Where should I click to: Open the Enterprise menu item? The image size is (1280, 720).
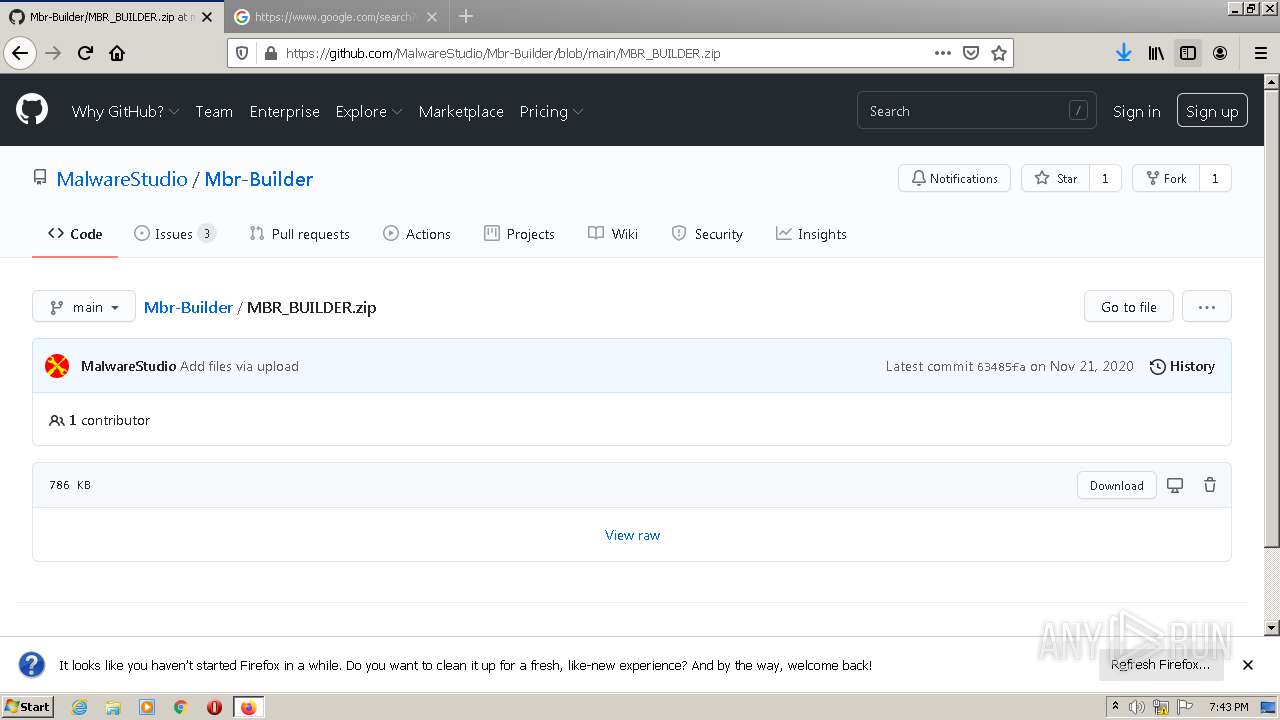(284, 111)
